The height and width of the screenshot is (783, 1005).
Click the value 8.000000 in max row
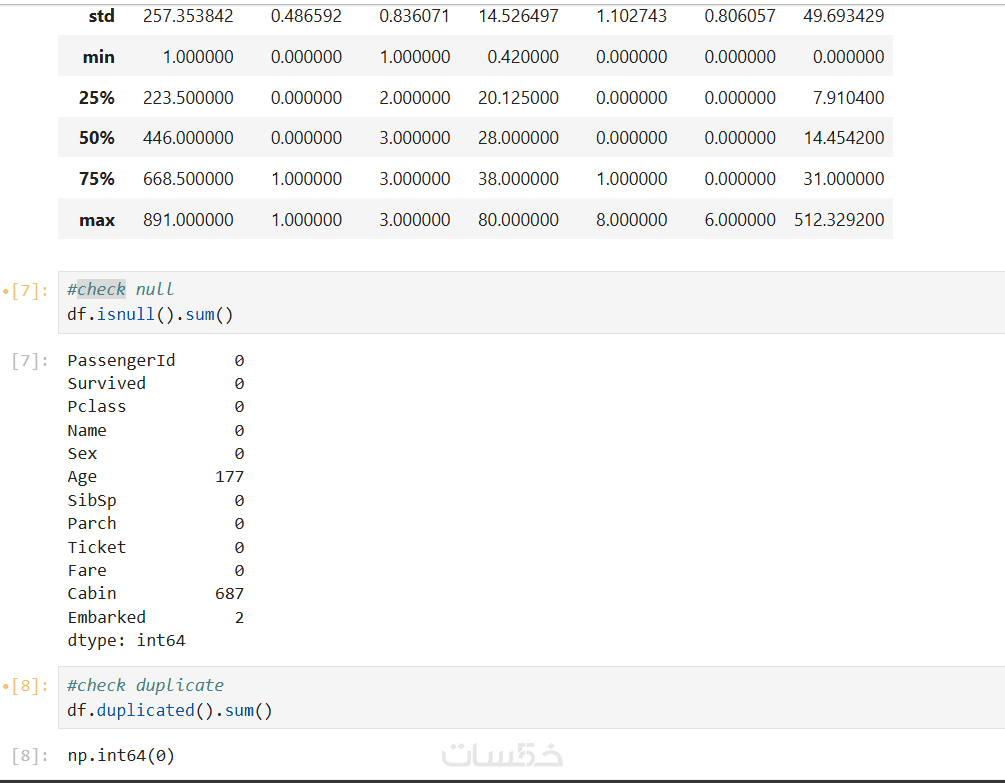[x=631, y=220]
